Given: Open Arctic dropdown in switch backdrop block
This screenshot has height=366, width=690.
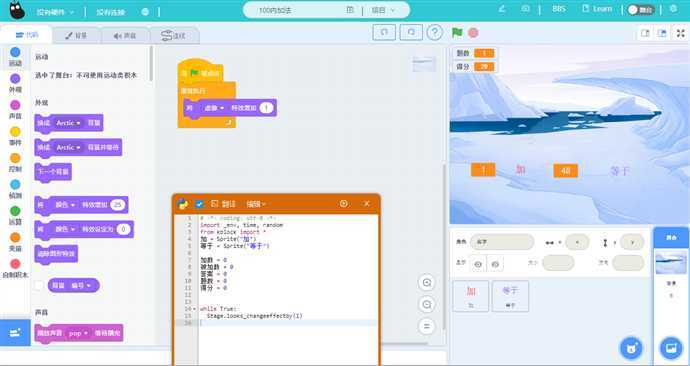Looking at the screenshot, I should click(x=68, y=123).
